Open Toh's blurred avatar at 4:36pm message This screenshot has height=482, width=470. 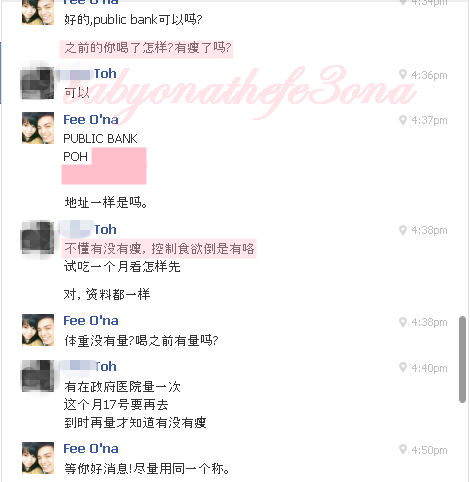click(x=38, y=83)
